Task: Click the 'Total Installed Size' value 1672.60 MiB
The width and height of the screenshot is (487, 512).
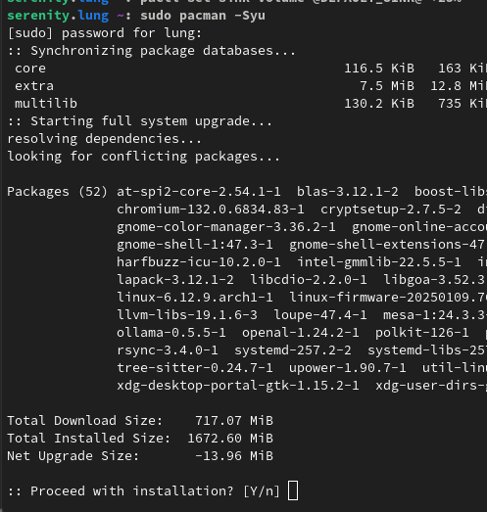Action: click(230, 438)
